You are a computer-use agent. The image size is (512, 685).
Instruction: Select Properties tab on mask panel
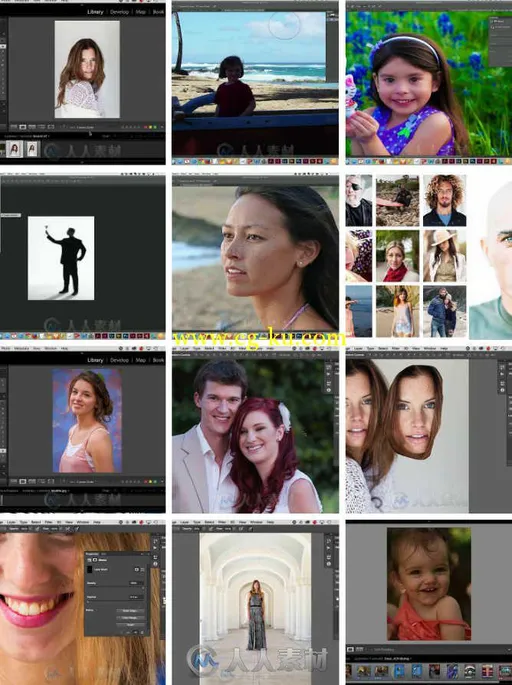click(92, 554)
